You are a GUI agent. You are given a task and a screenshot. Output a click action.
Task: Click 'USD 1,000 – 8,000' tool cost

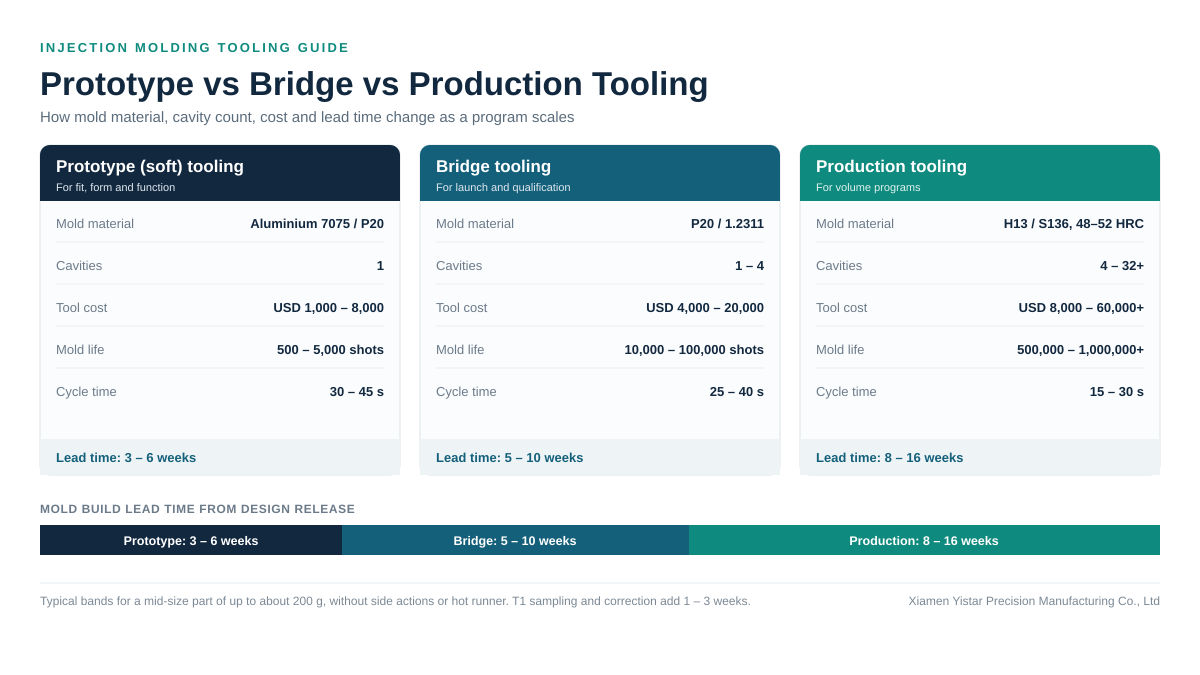[x=328, y=308]
